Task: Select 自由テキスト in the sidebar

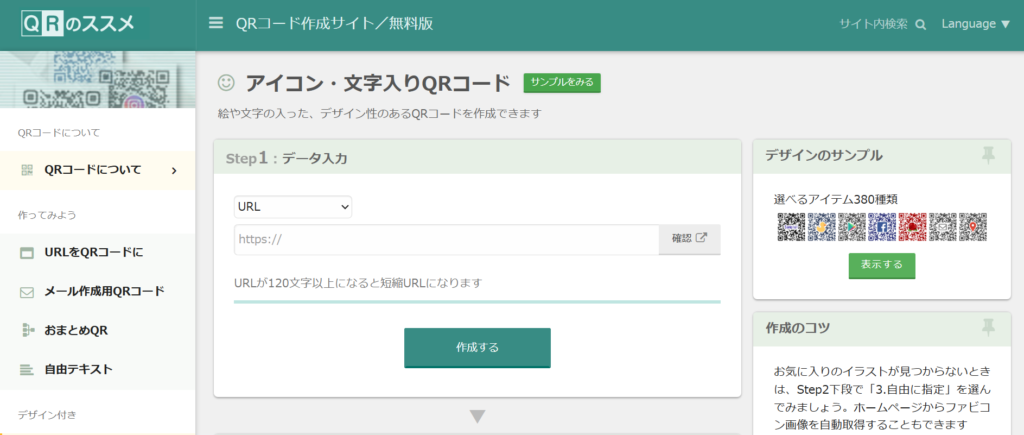Action: (78, 369)
